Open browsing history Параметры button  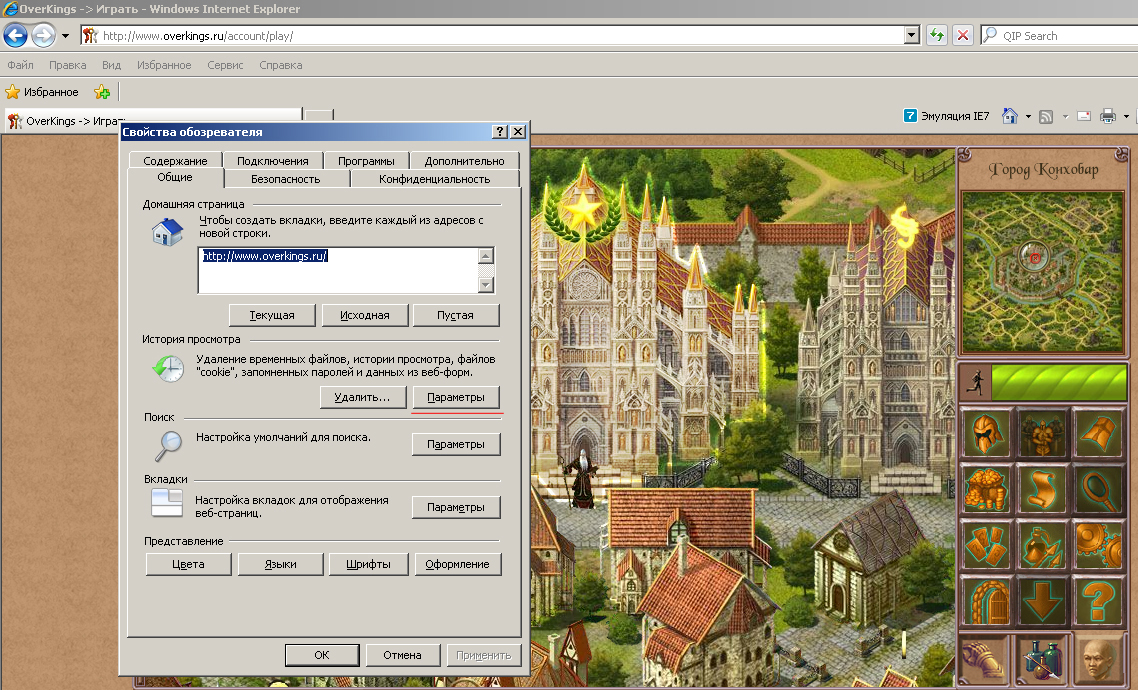click(x=456, y=397)
